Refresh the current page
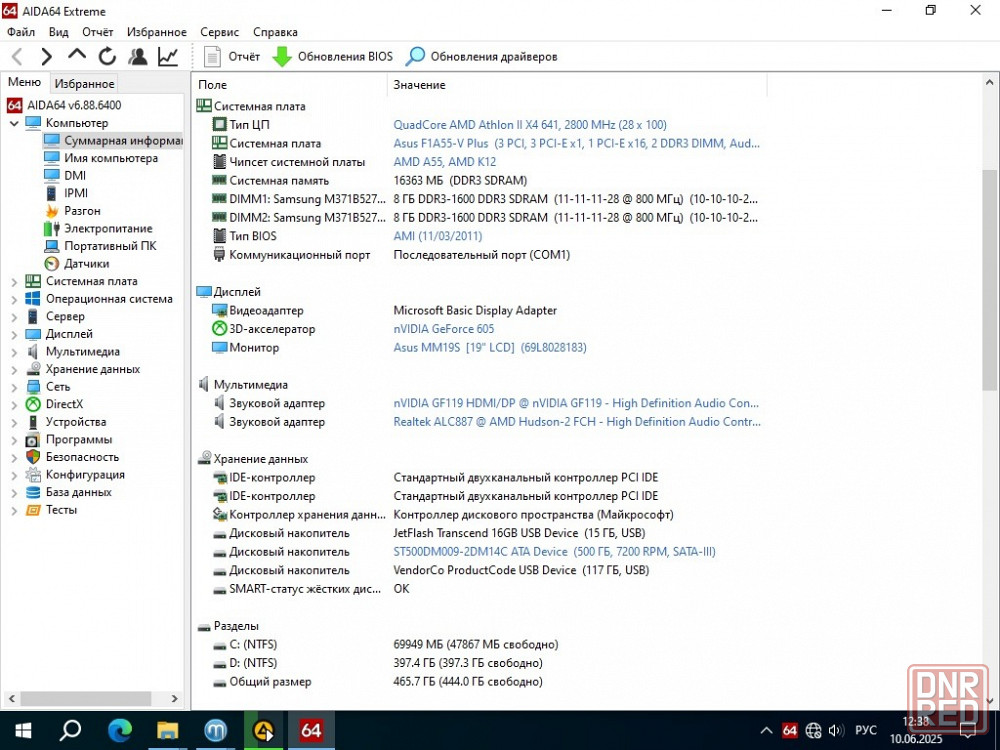Image resolution: width=1000 pixels, height=750 pixels. tap(107, 57)
